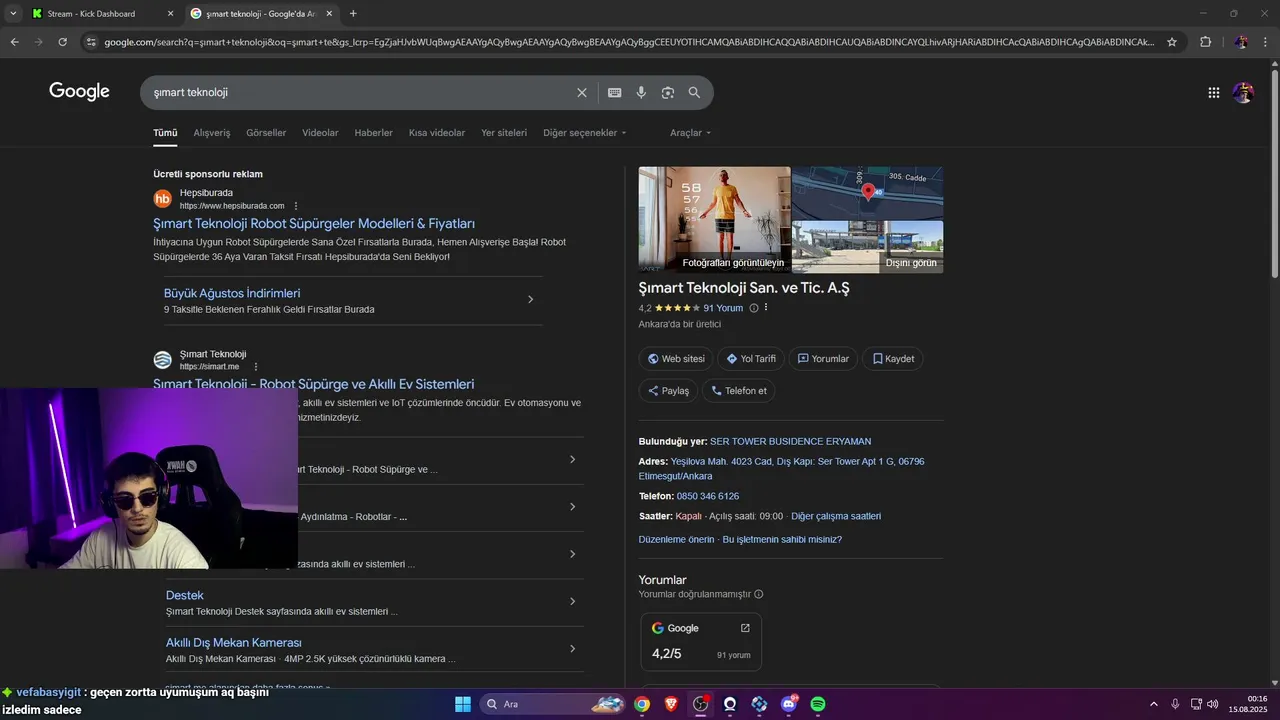Open SER TOWER BUSIDENCE ERYAMAN location link
Screen dimensions: 1280x720
(x=791, y=441)
